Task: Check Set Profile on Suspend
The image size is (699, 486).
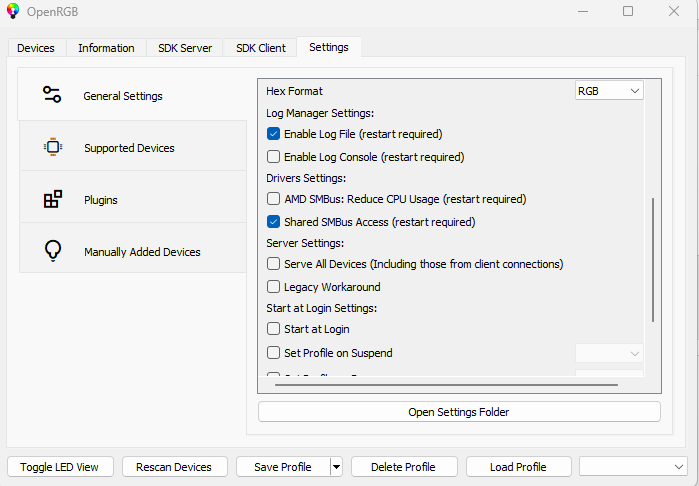Action: click(x=273, y=353)
